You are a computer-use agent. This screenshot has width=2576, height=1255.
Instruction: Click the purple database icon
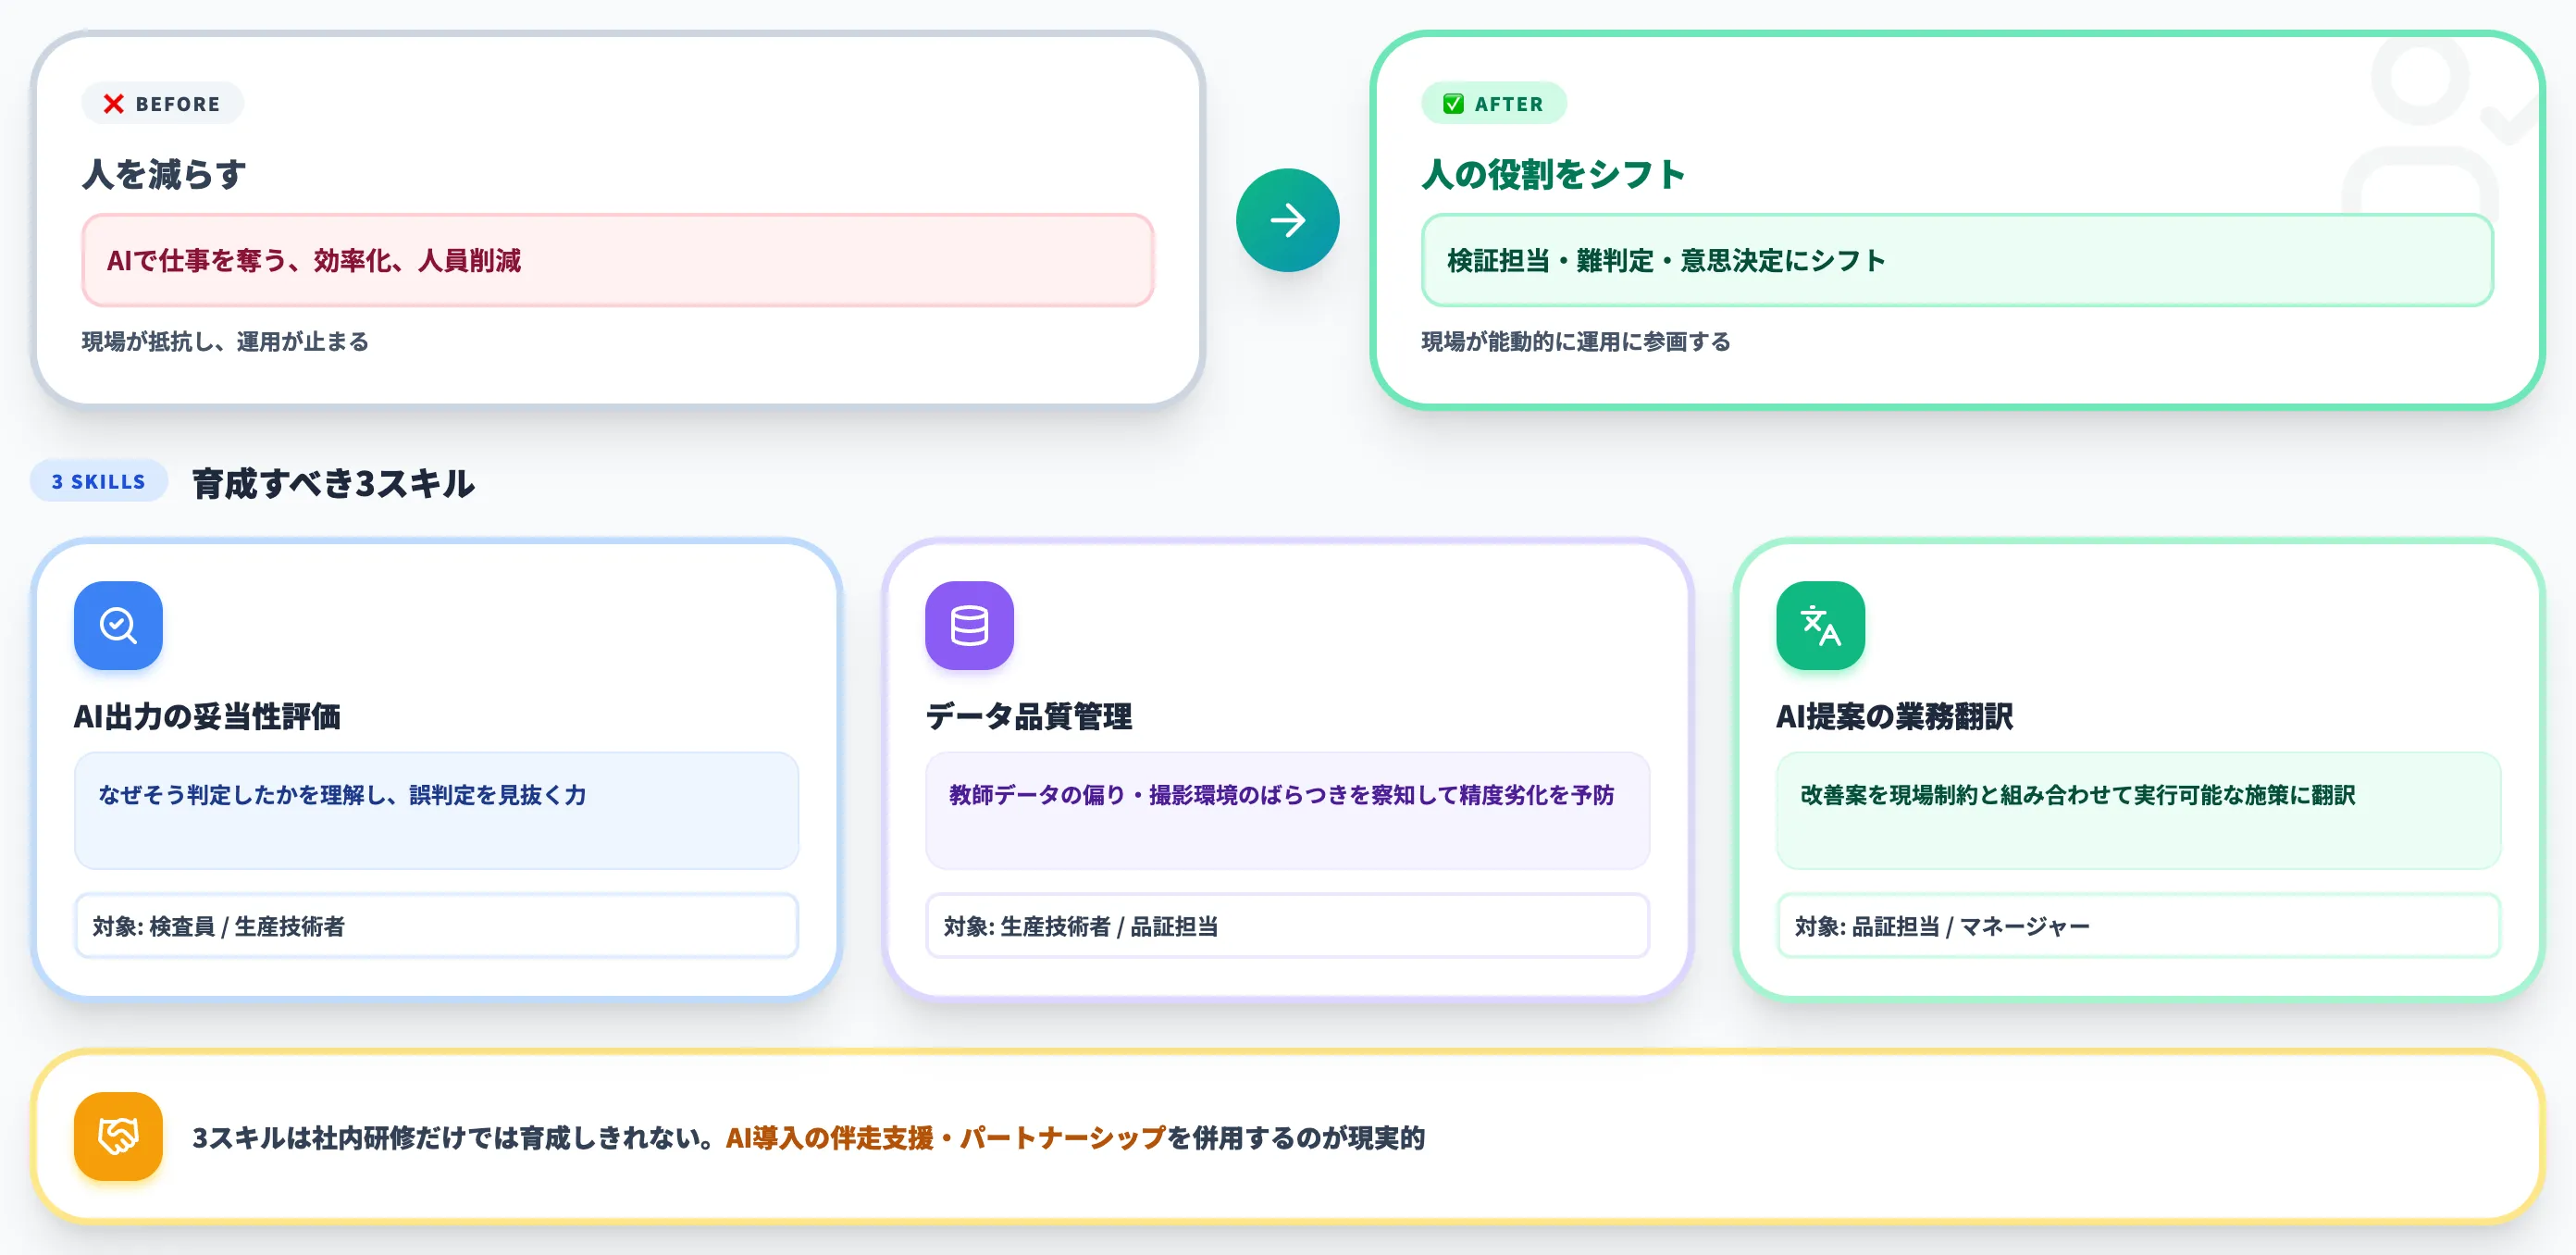[x=969, y=625]
